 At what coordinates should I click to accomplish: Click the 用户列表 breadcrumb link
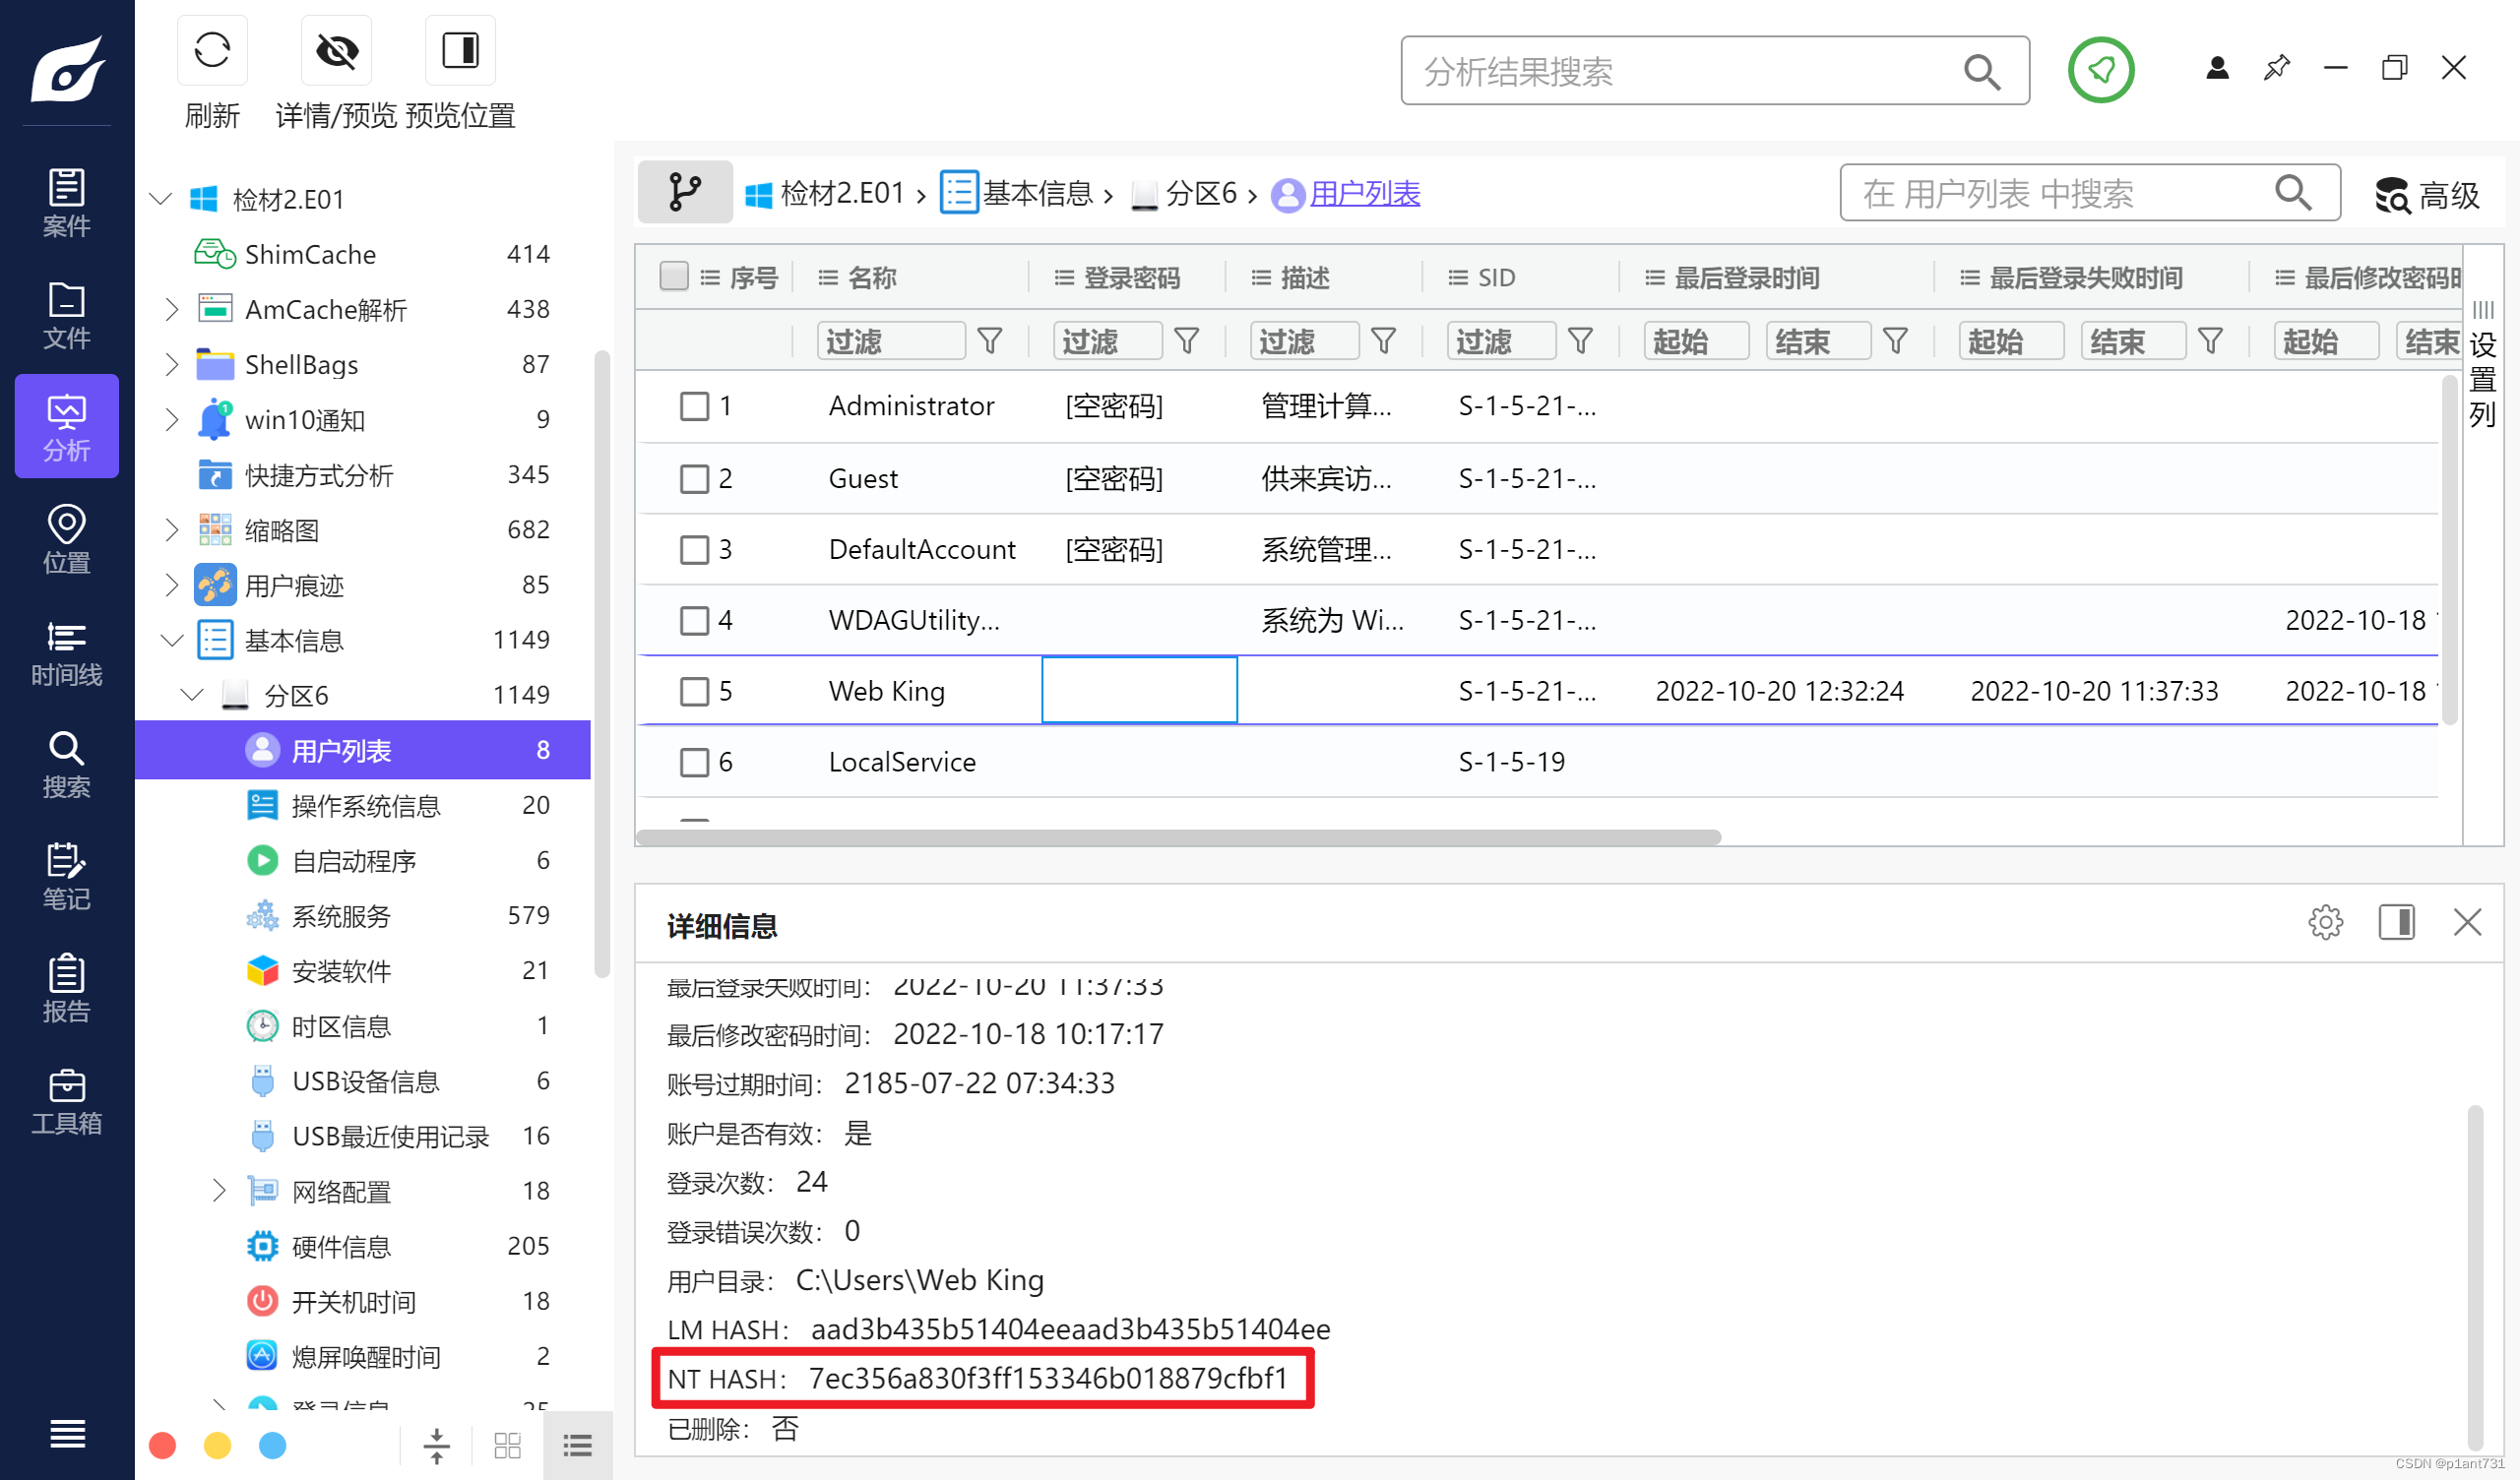(x=1364, y=193)
